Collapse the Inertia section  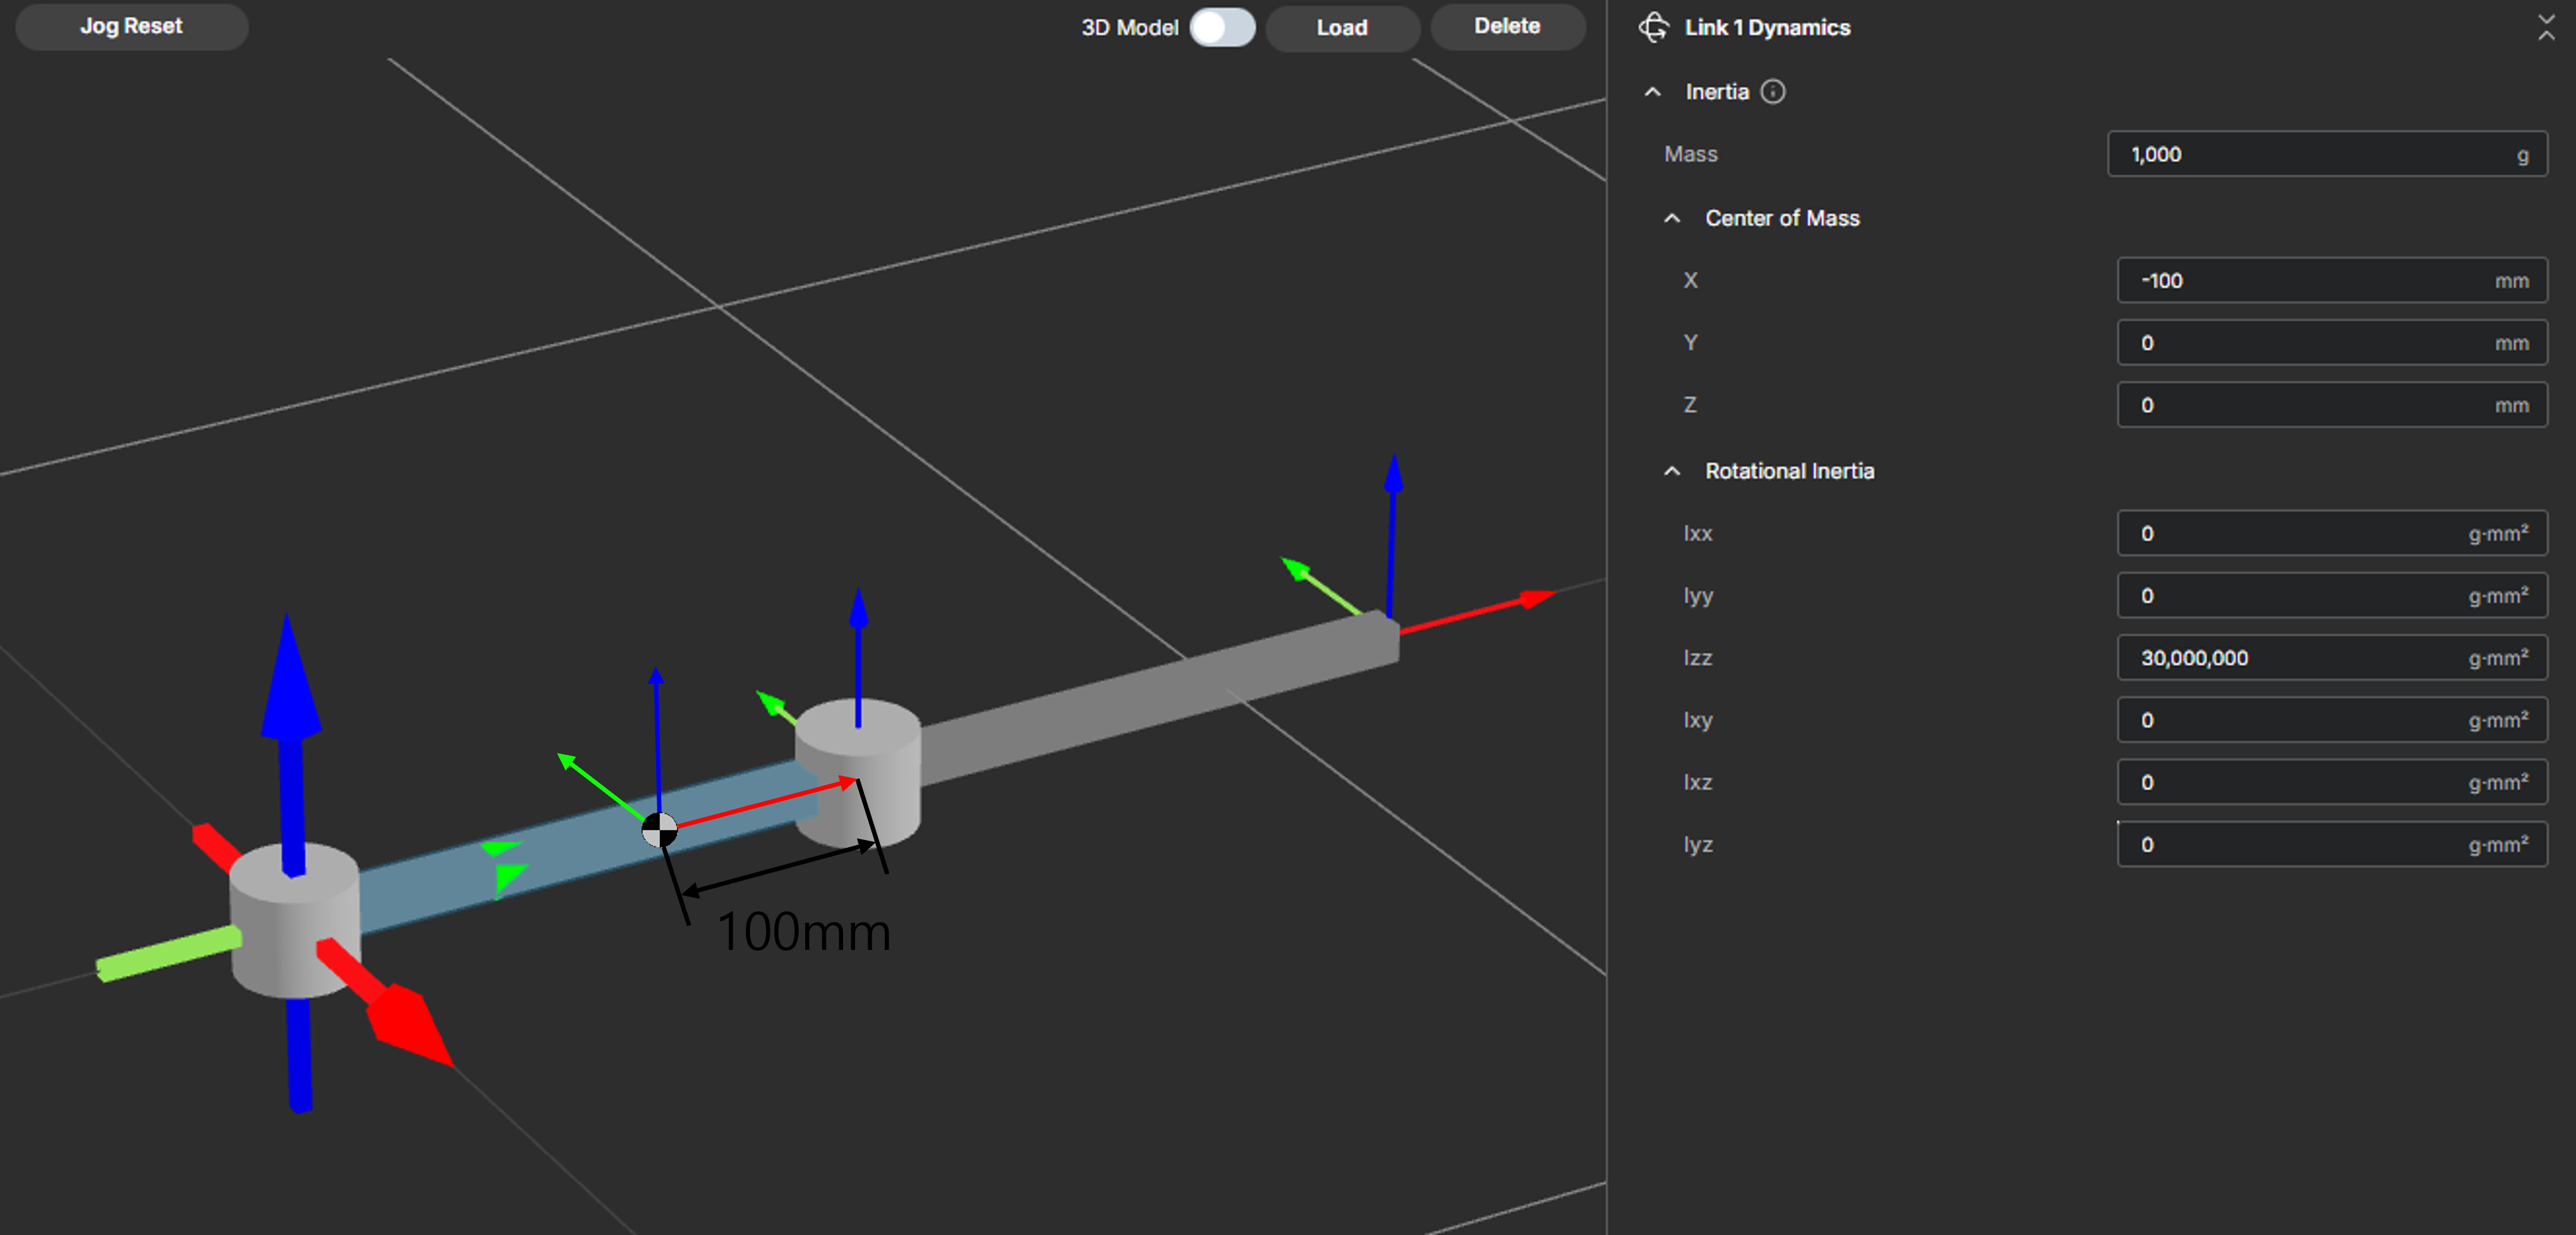click(1653, 92)
